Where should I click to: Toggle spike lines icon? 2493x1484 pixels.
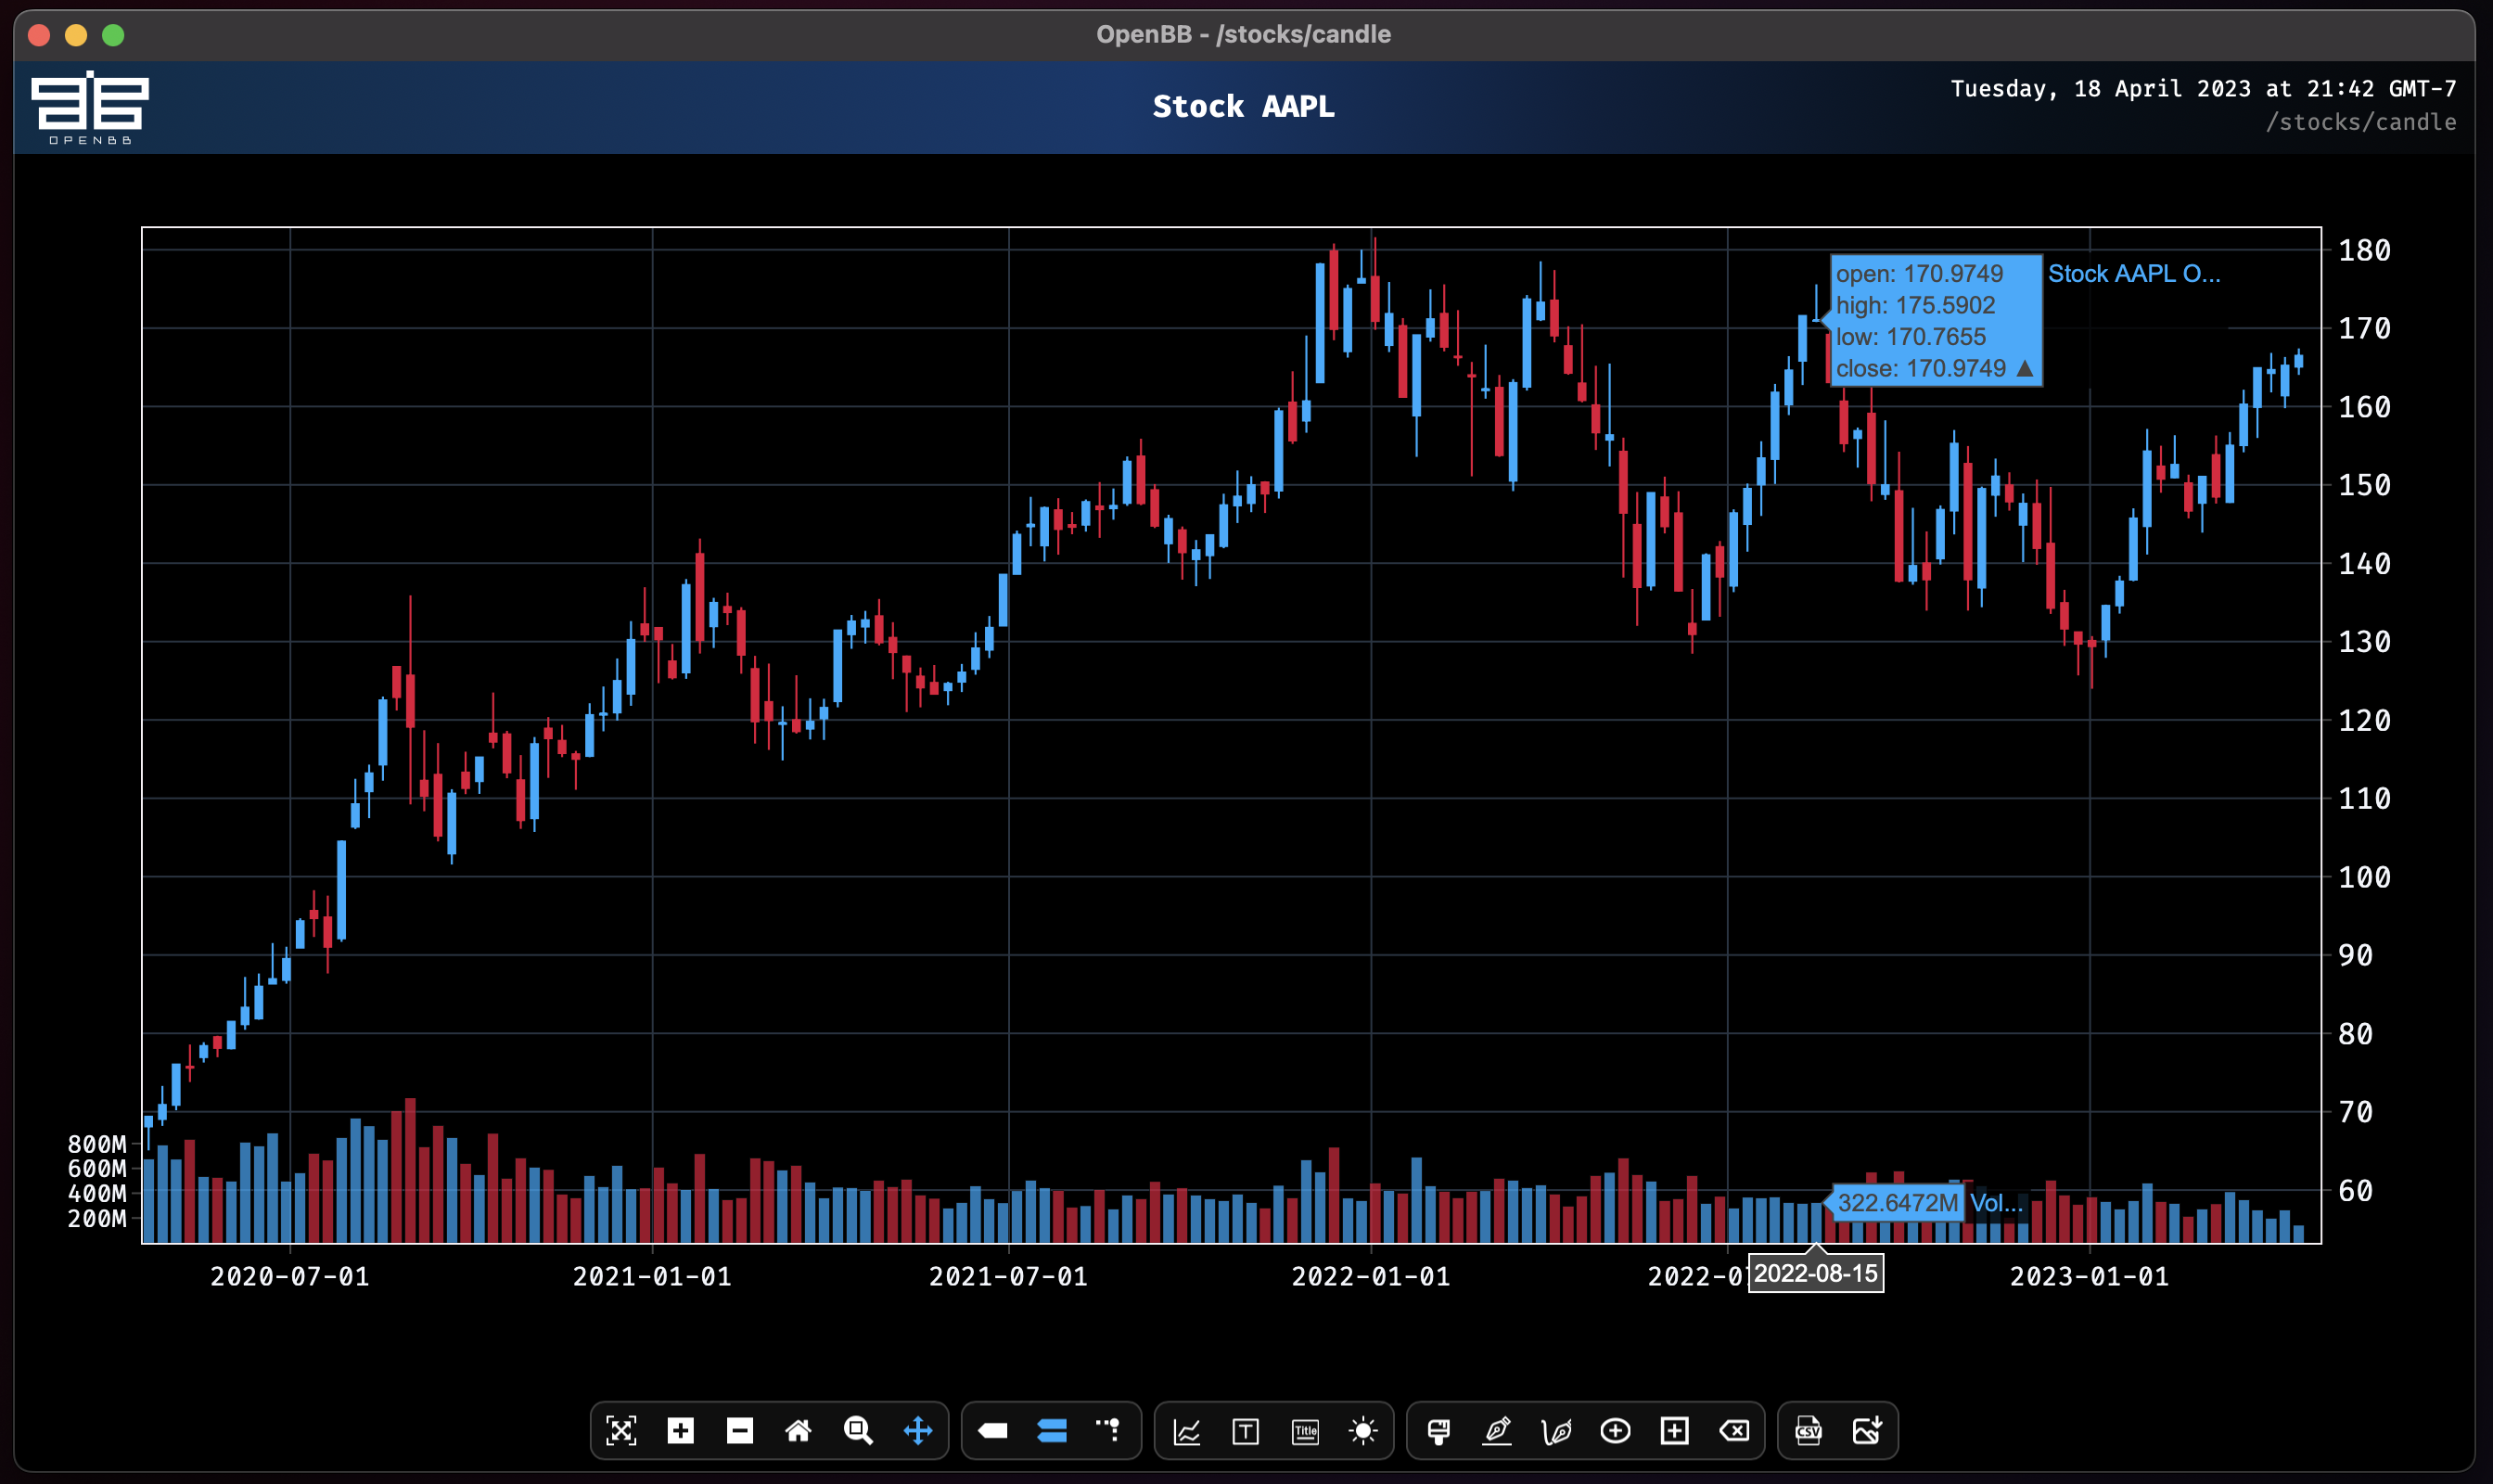(x=1108, y=1431)
